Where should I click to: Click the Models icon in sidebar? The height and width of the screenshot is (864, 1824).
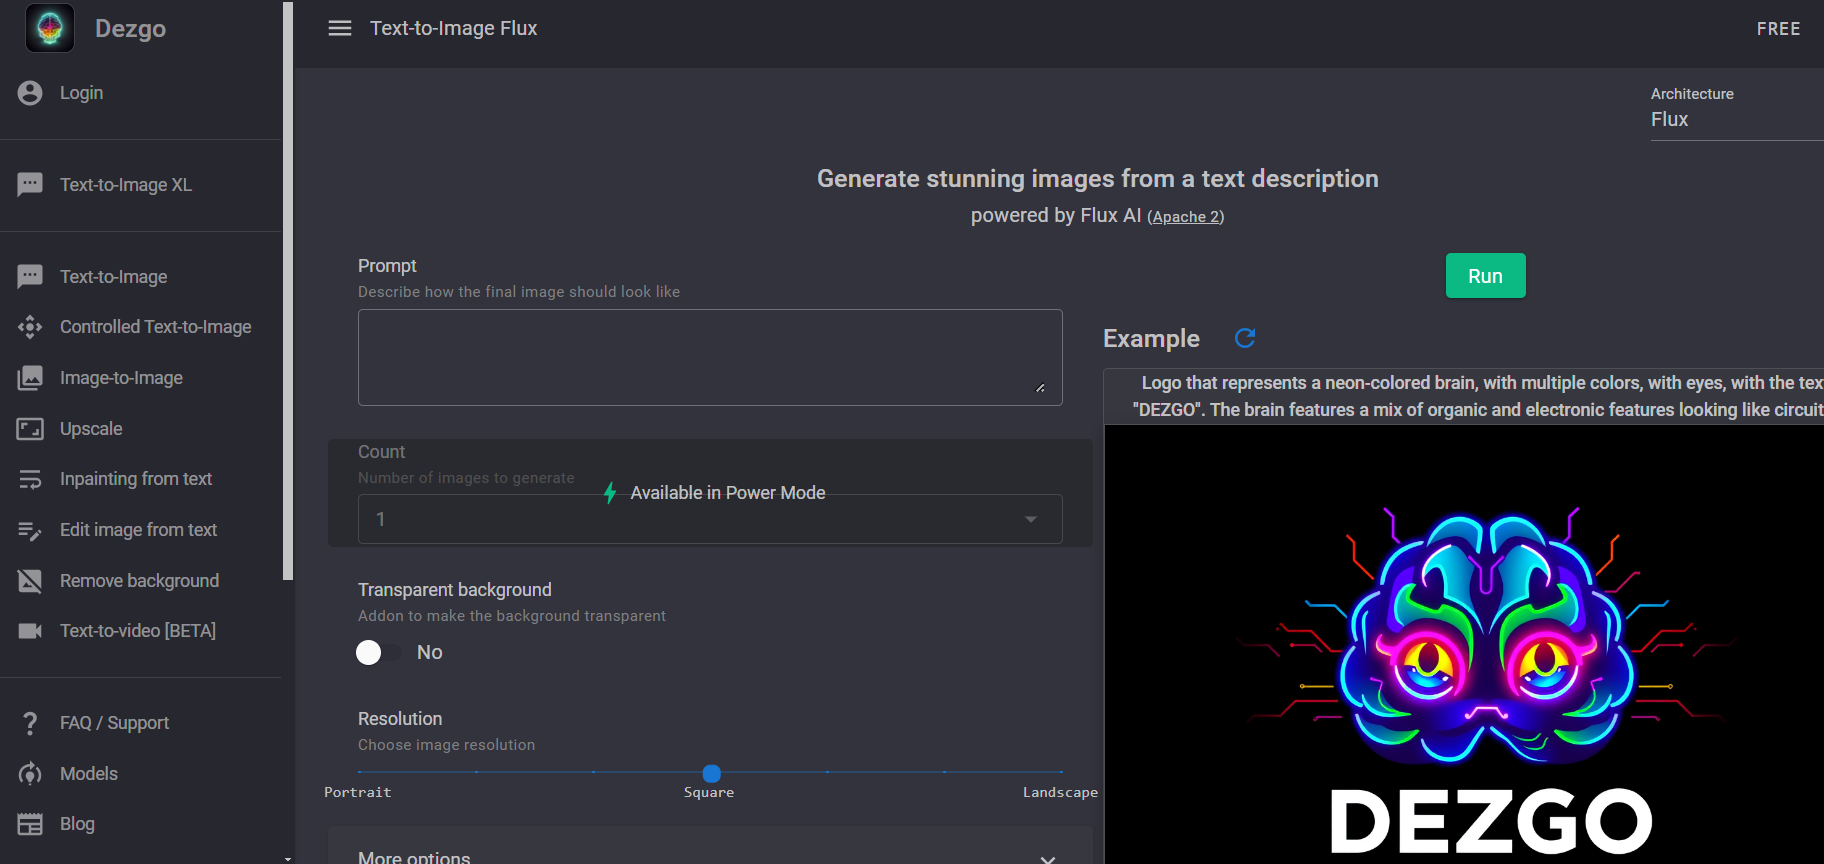pyautogui.click(x=30, y=774)
